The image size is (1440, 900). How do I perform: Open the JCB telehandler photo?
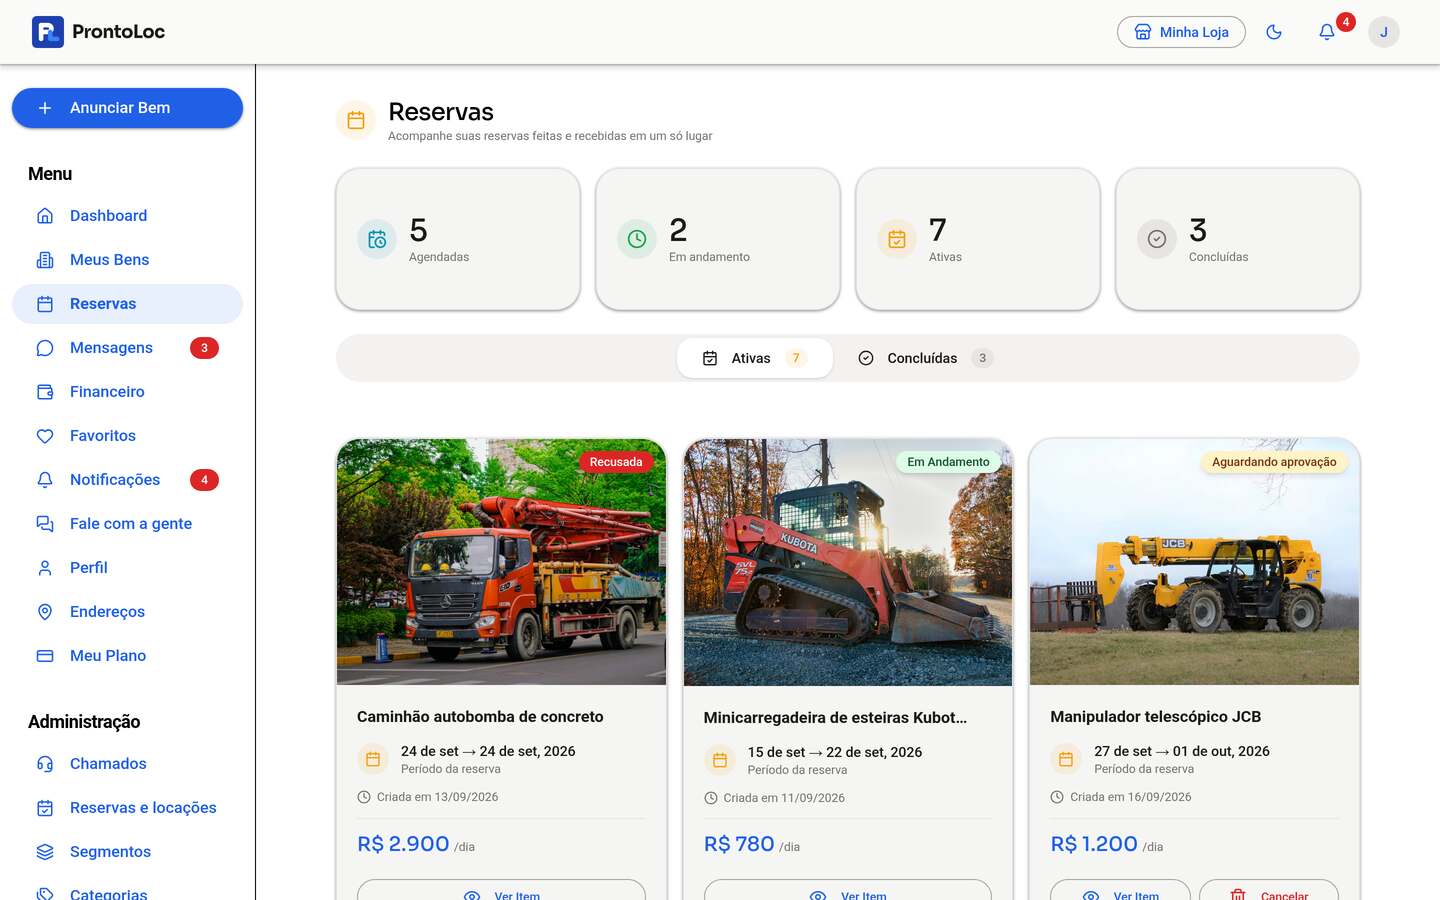pos(1194,562)
